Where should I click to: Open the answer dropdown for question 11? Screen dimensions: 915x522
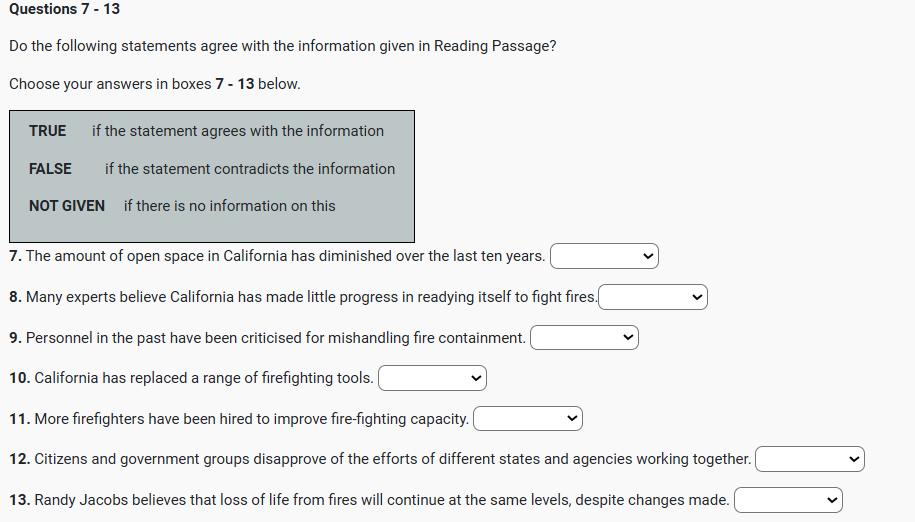(x=527, y=419)
